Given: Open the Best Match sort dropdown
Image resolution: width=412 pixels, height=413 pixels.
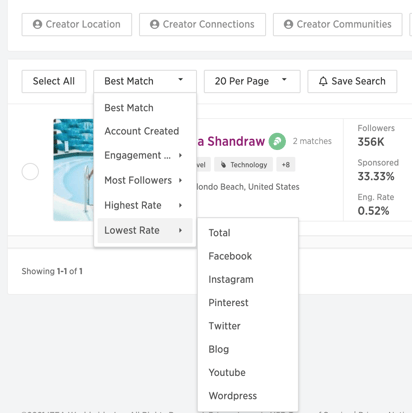Looking at the screenshot, I should (145, 81).
